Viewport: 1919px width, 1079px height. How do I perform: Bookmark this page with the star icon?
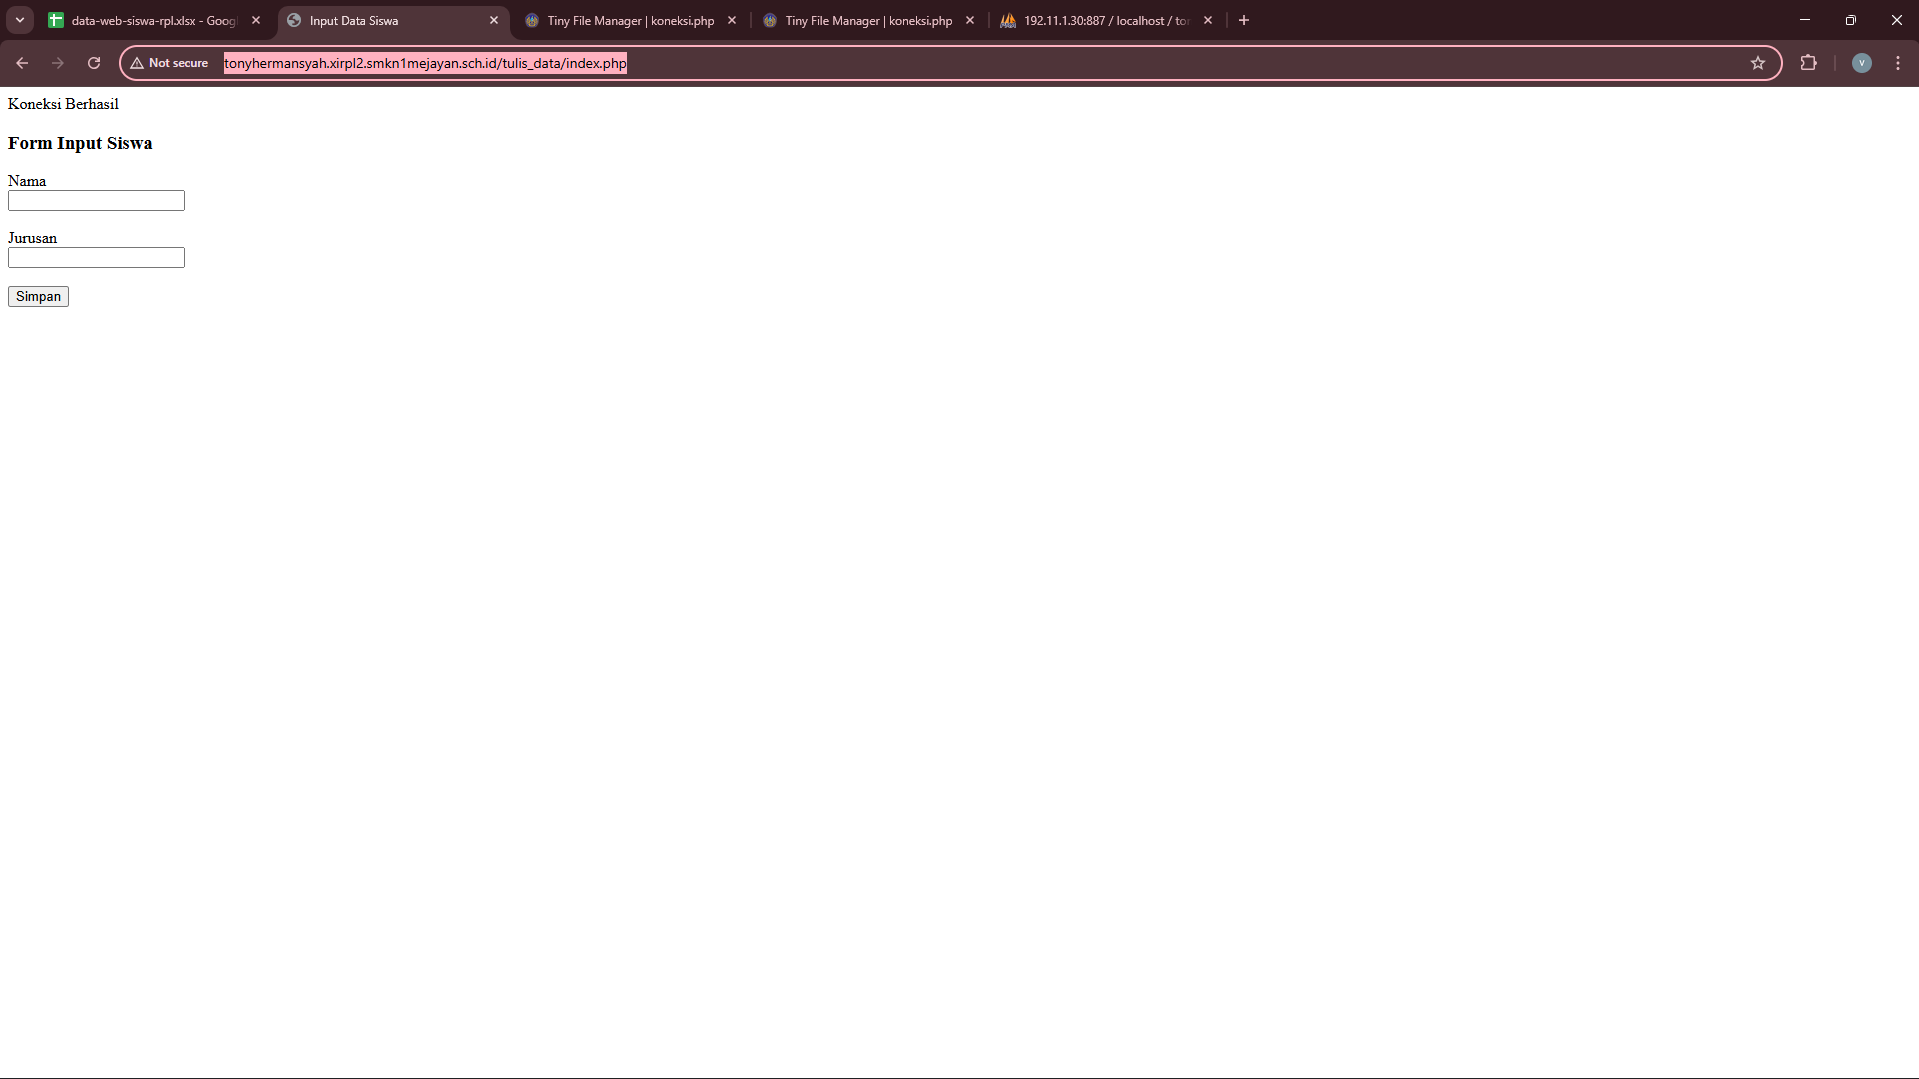pyautogui.click(x=1758, y=63)
